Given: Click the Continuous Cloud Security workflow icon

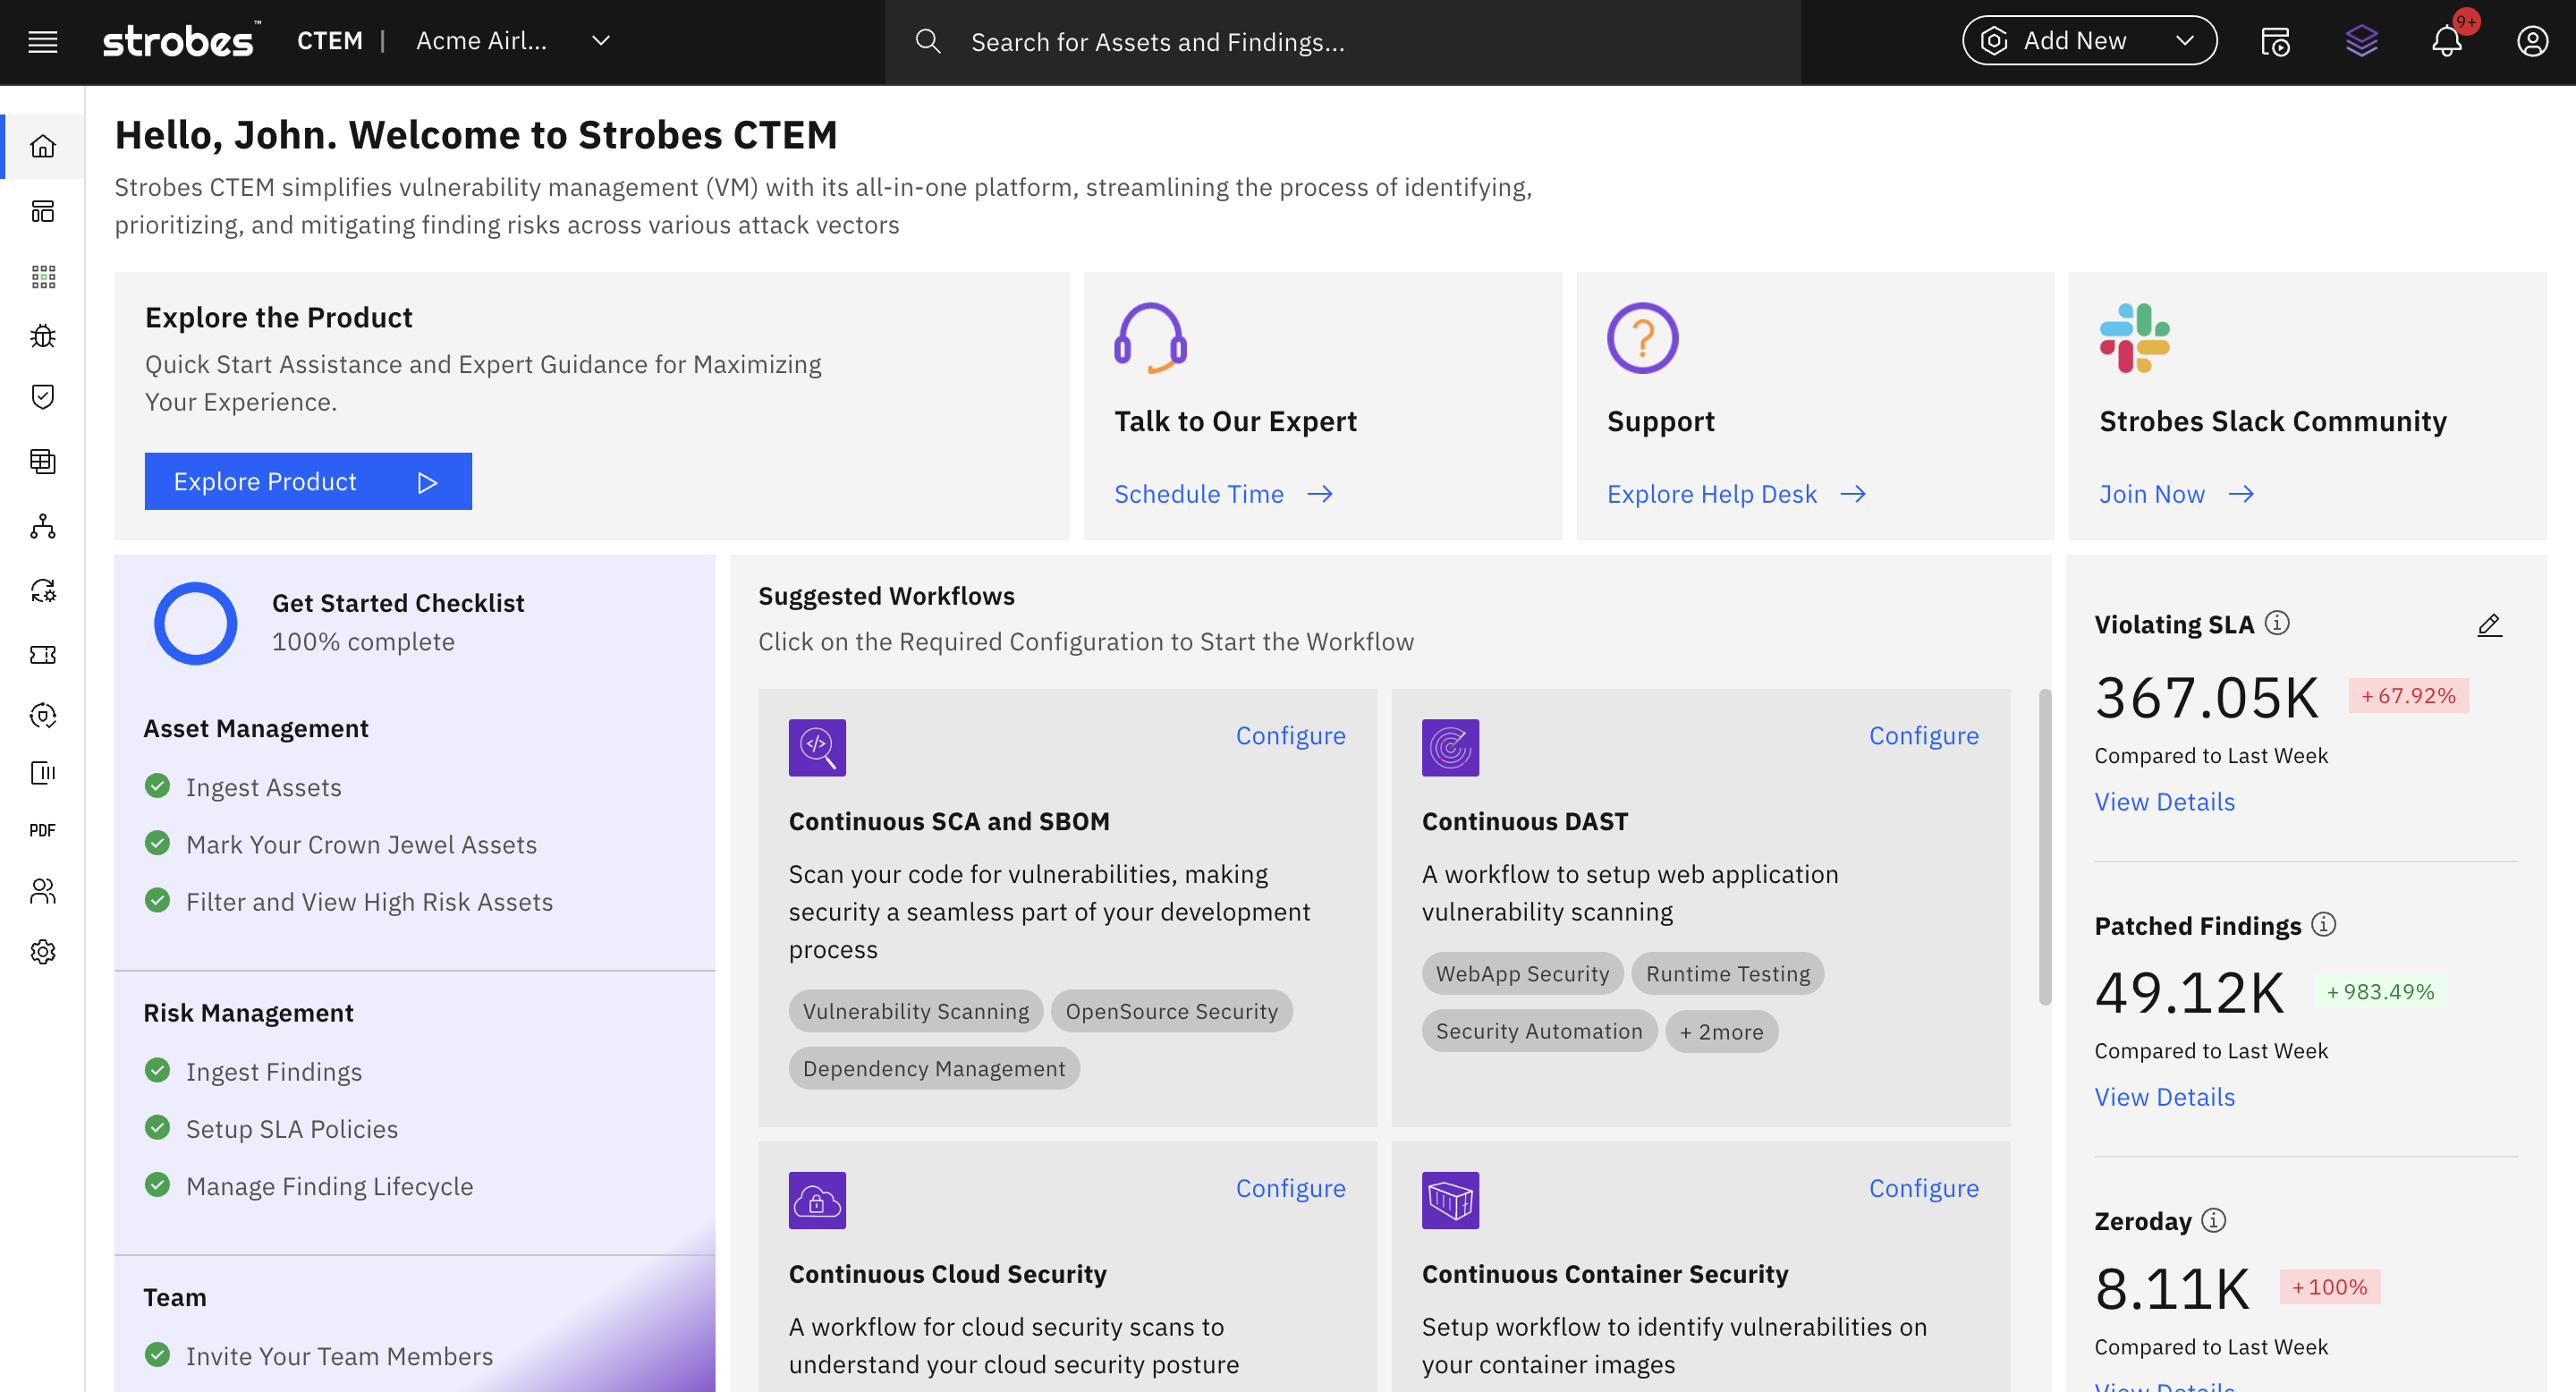Looking at the screenshot, I should 817,1200.
